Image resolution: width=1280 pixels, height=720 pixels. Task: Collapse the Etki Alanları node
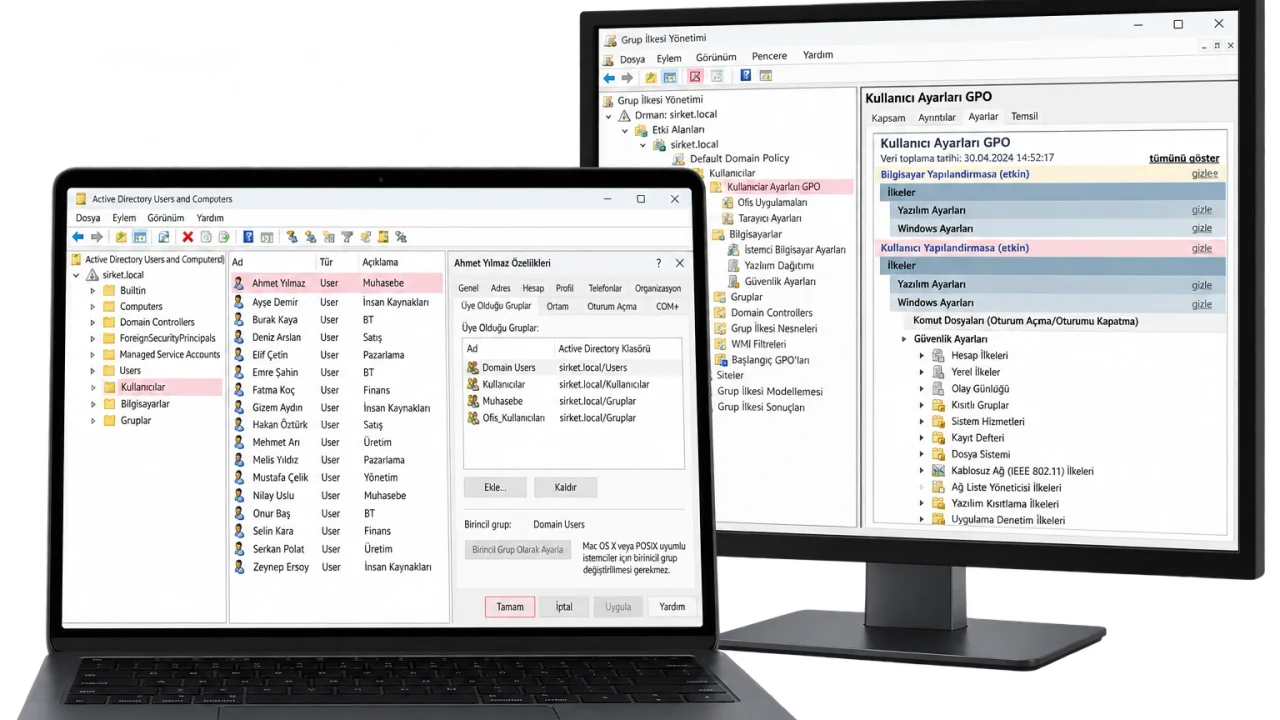click(x=626, y=130)
